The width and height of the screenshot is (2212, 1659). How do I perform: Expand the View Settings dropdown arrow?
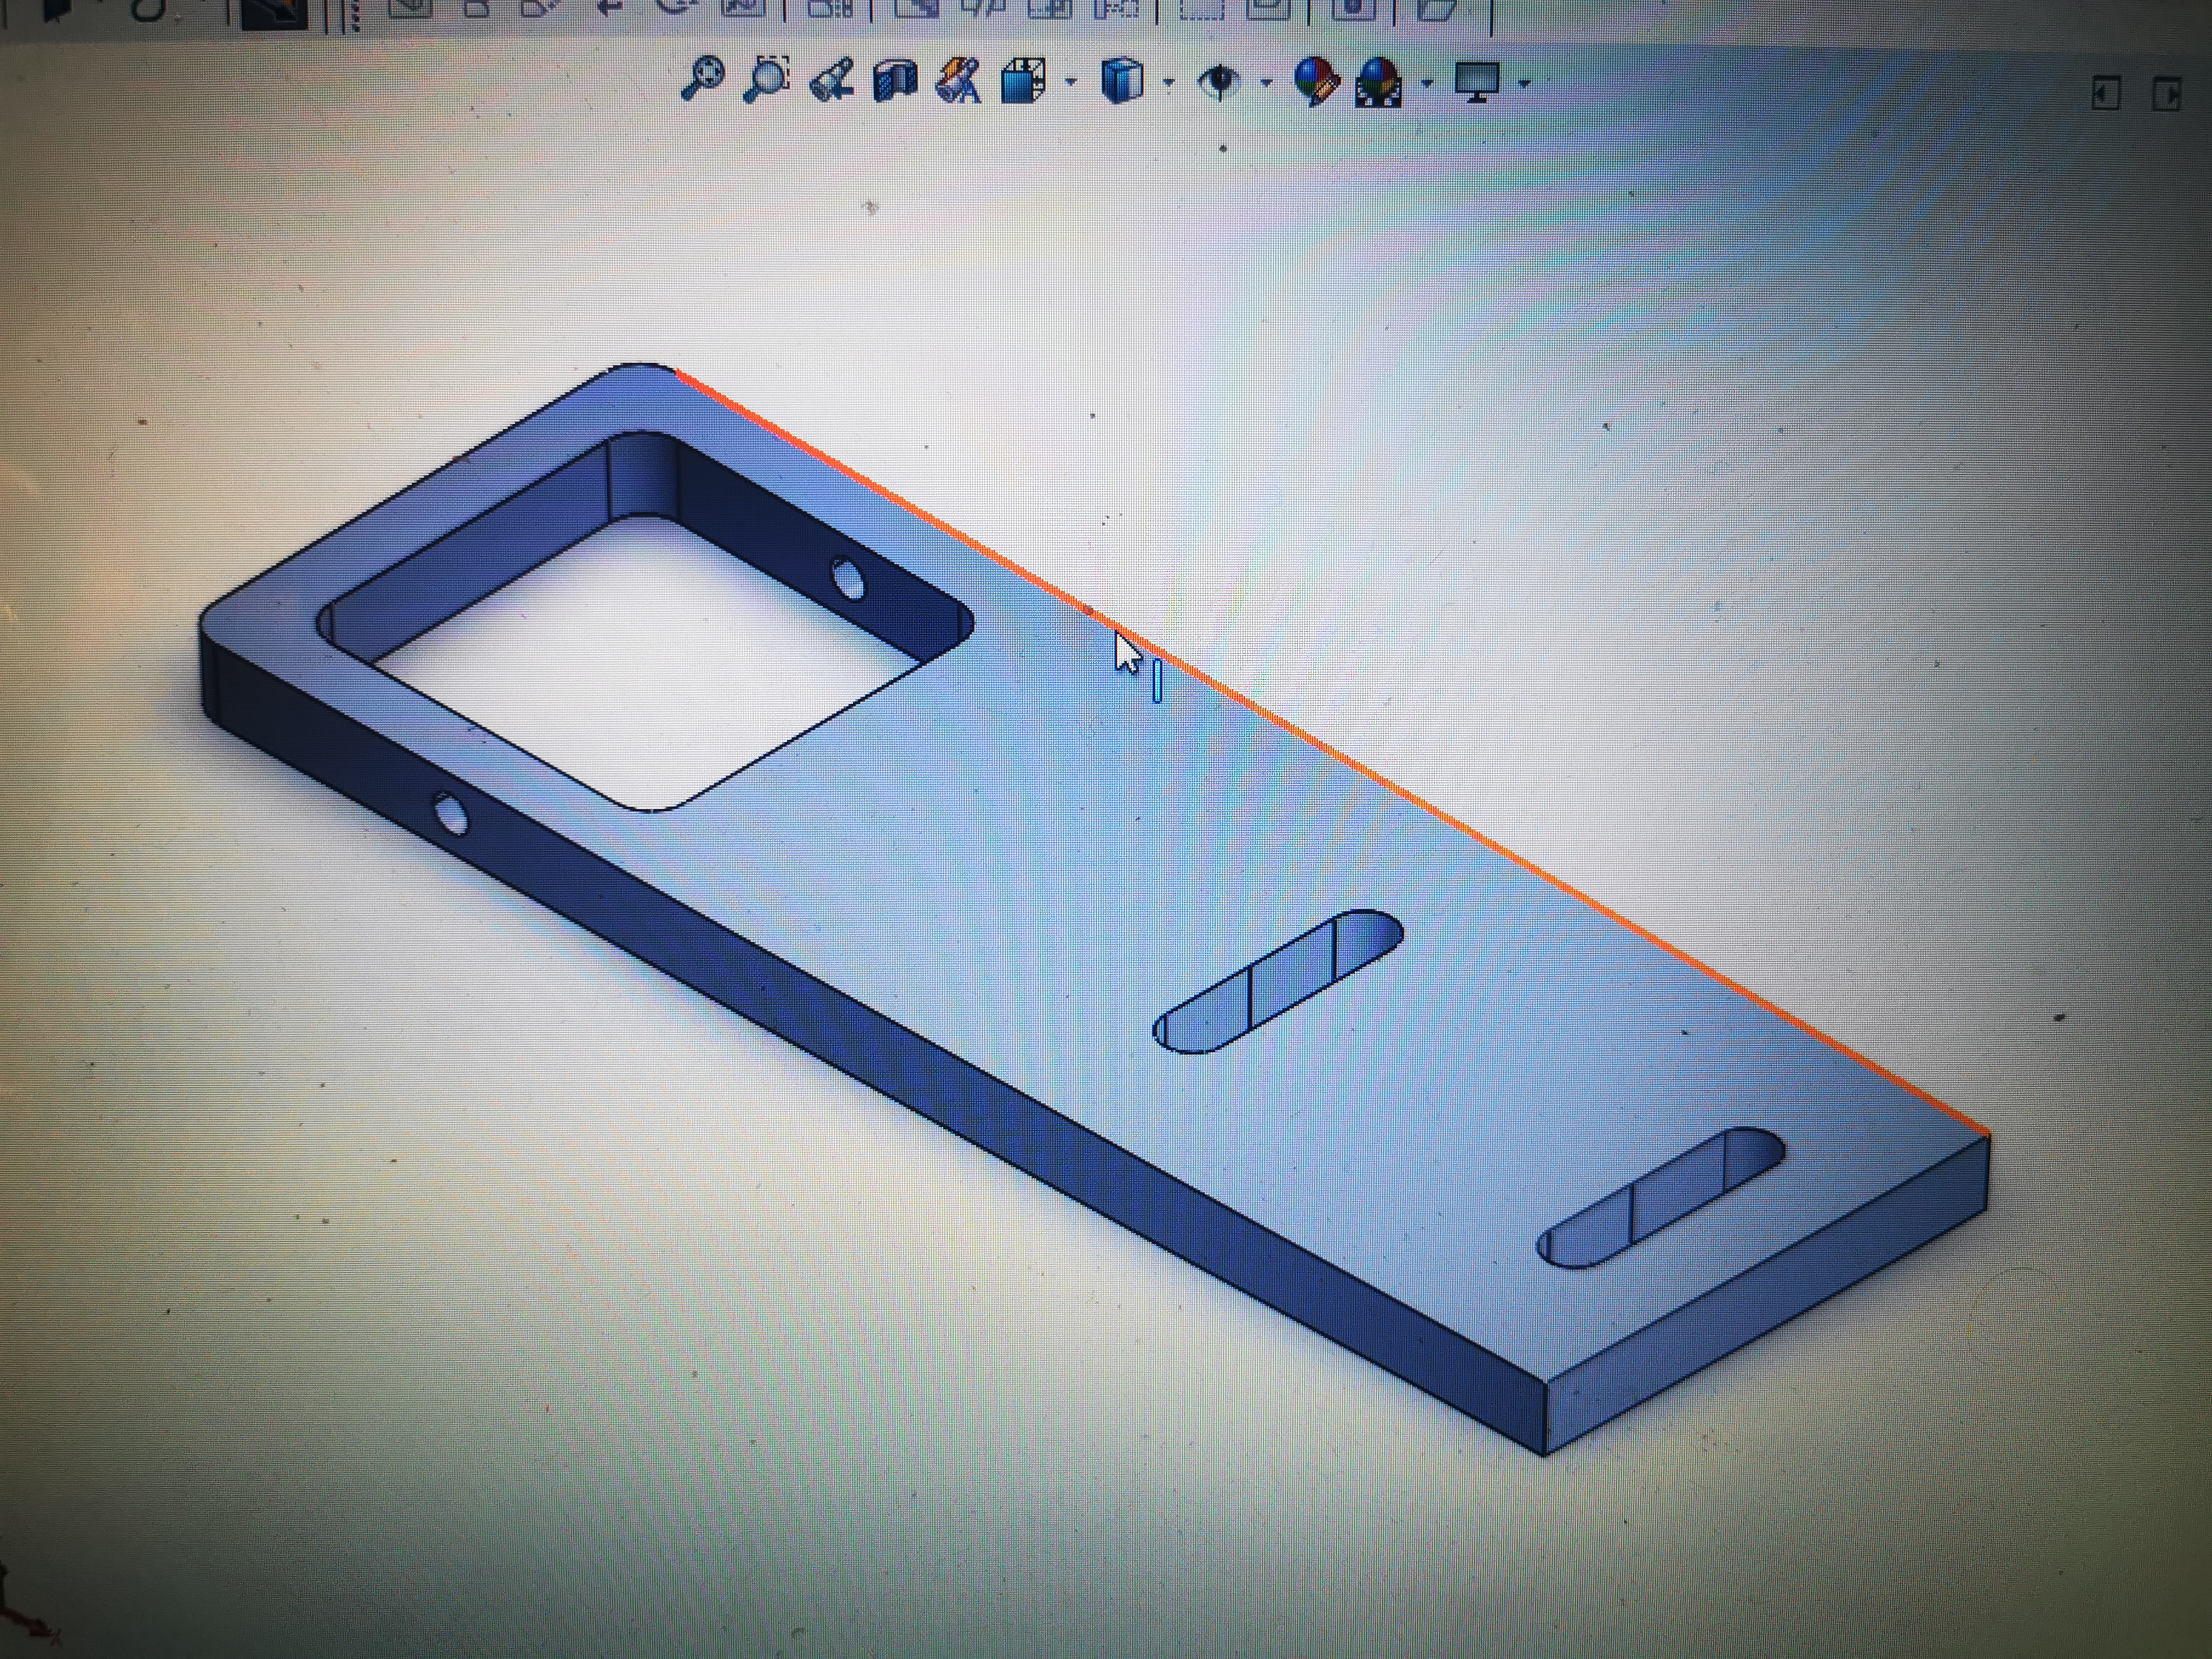tap(1524, 84)
